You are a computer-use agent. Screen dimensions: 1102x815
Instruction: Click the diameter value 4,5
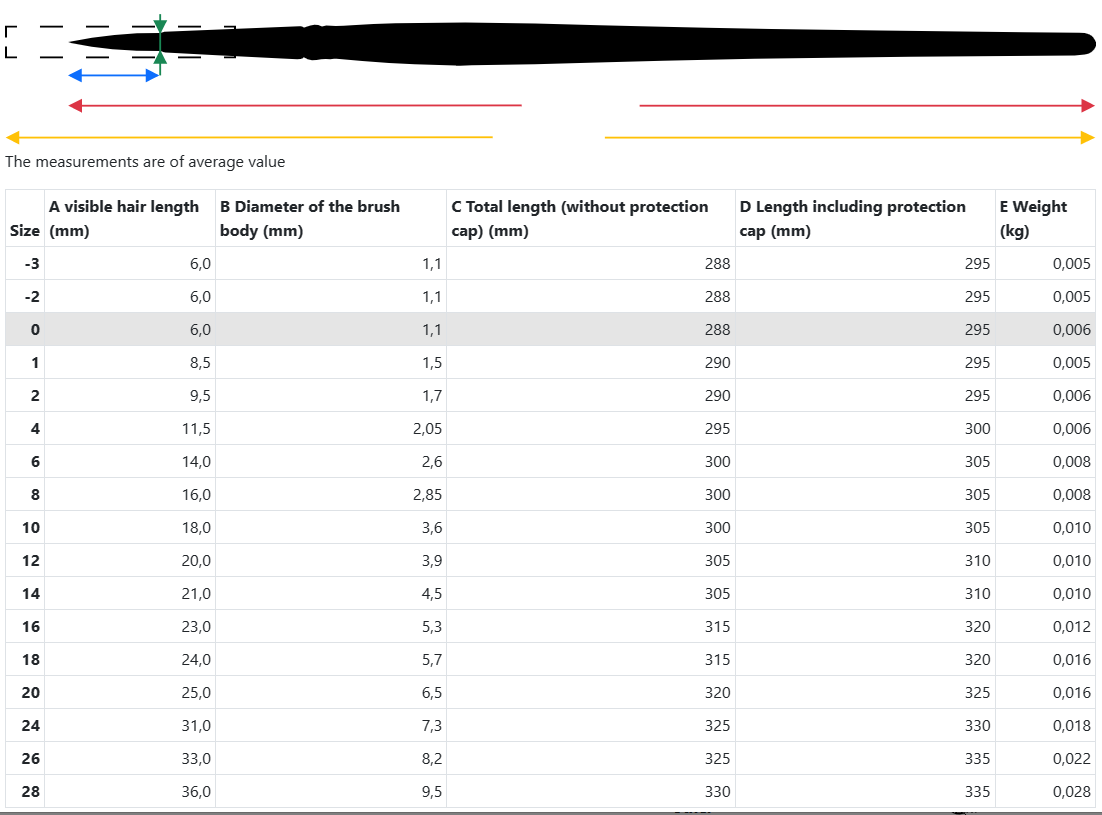[x=432, y=594]
